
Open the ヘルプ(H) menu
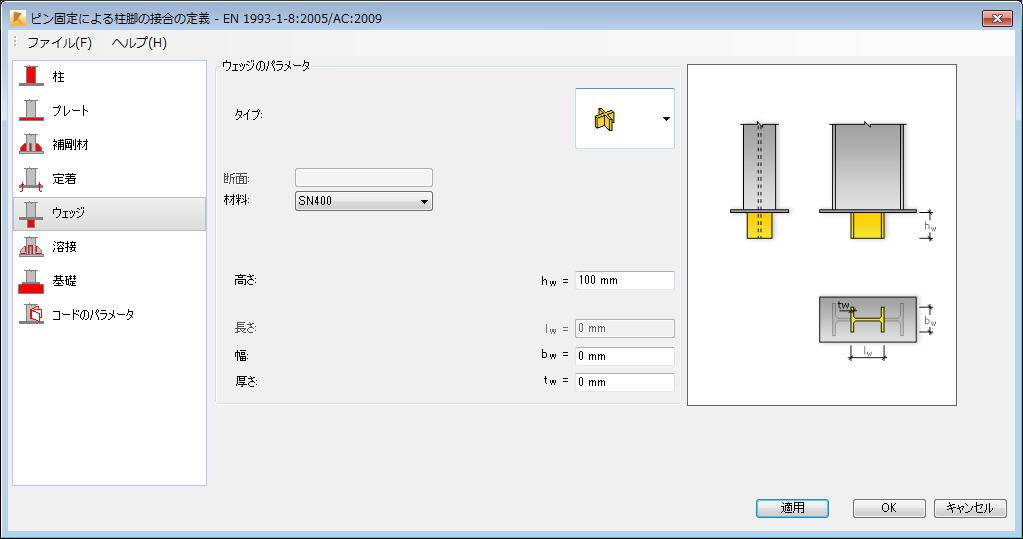(139, 42)
